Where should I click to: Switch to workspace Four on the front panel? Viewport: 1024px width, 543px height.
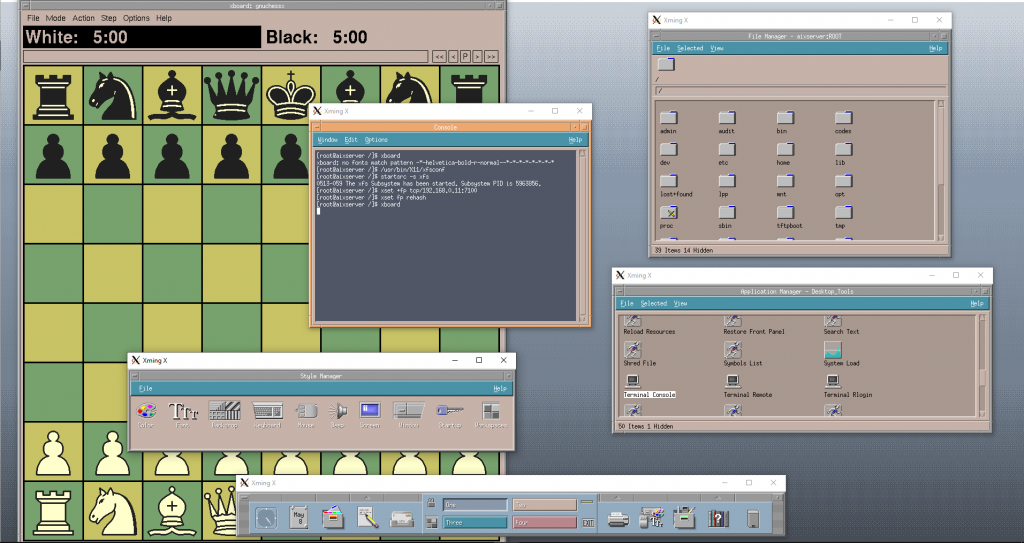[545, 522]
